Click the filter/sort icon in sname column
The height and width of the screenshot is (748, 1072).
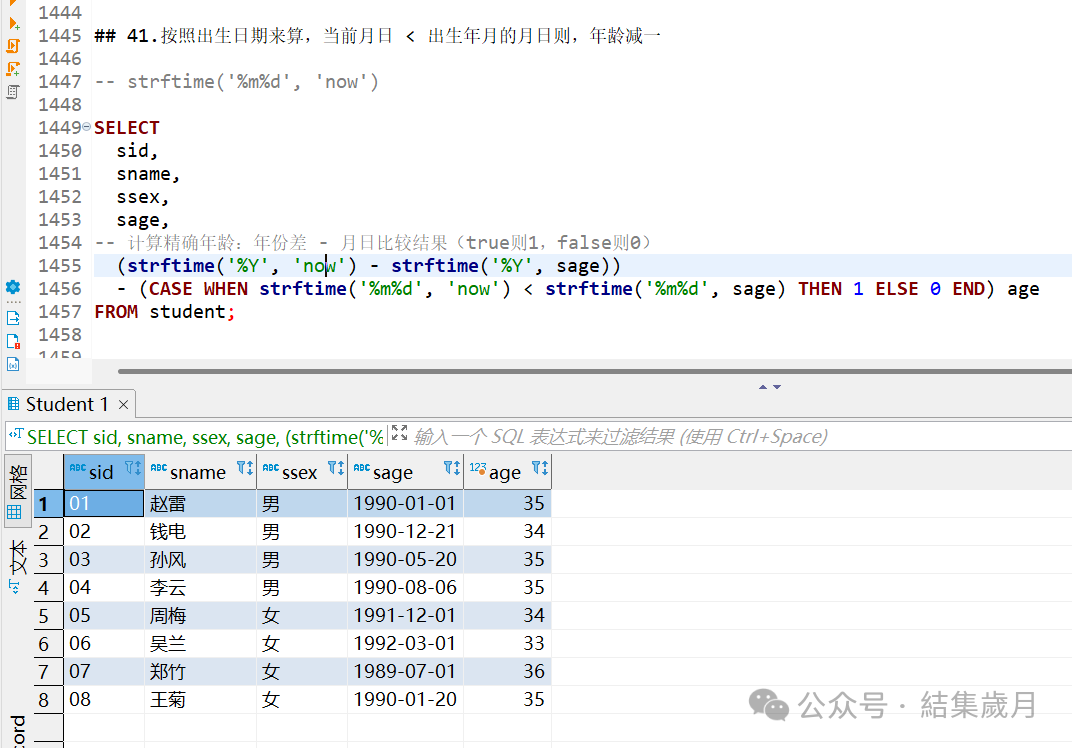(x=245, y=468)
